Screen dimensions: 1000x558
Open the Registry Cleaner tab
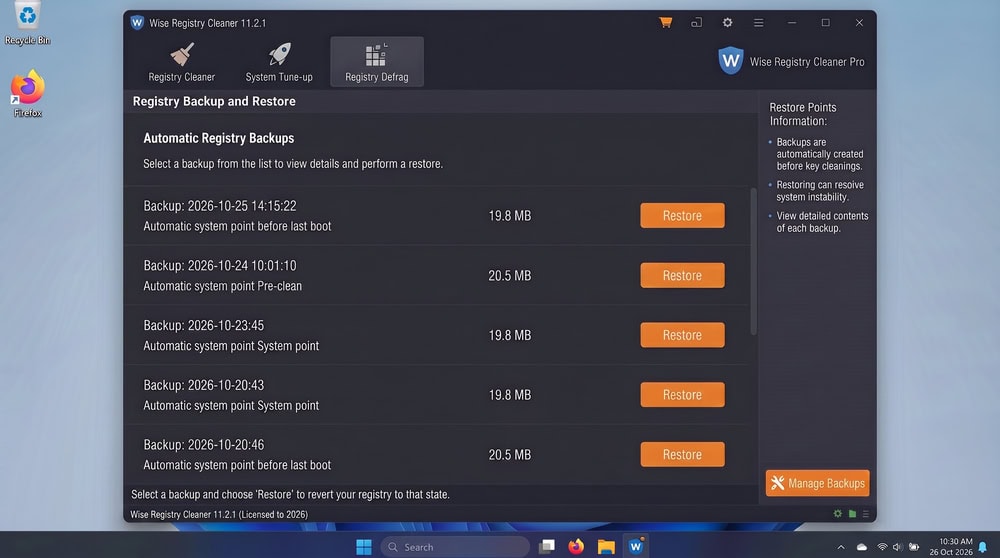pyautogui.click(x=182, y=62)
